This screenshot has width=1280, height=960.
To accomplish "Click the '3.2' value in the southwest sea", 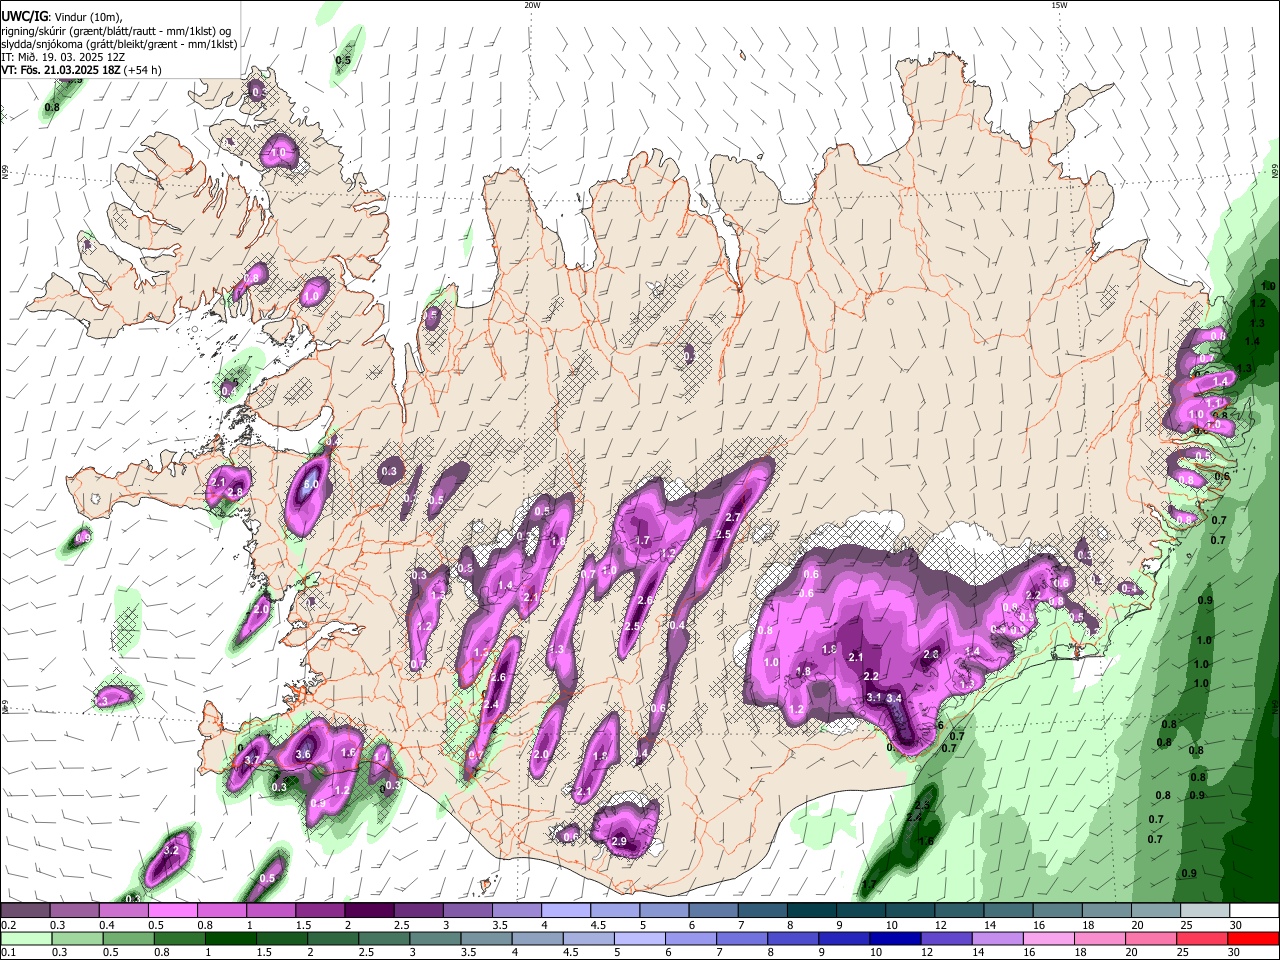I will (171, 850).
